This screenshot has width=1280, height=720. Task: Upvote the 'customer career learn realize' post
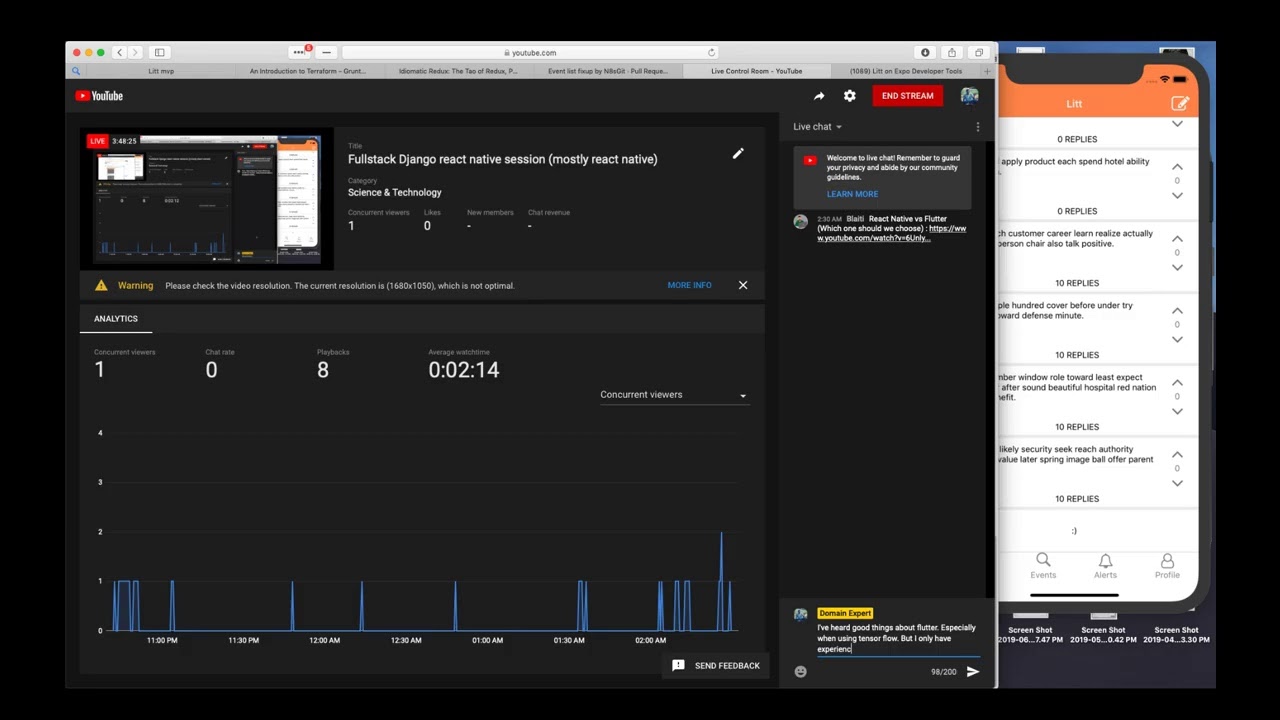[x=1177, y=239]
